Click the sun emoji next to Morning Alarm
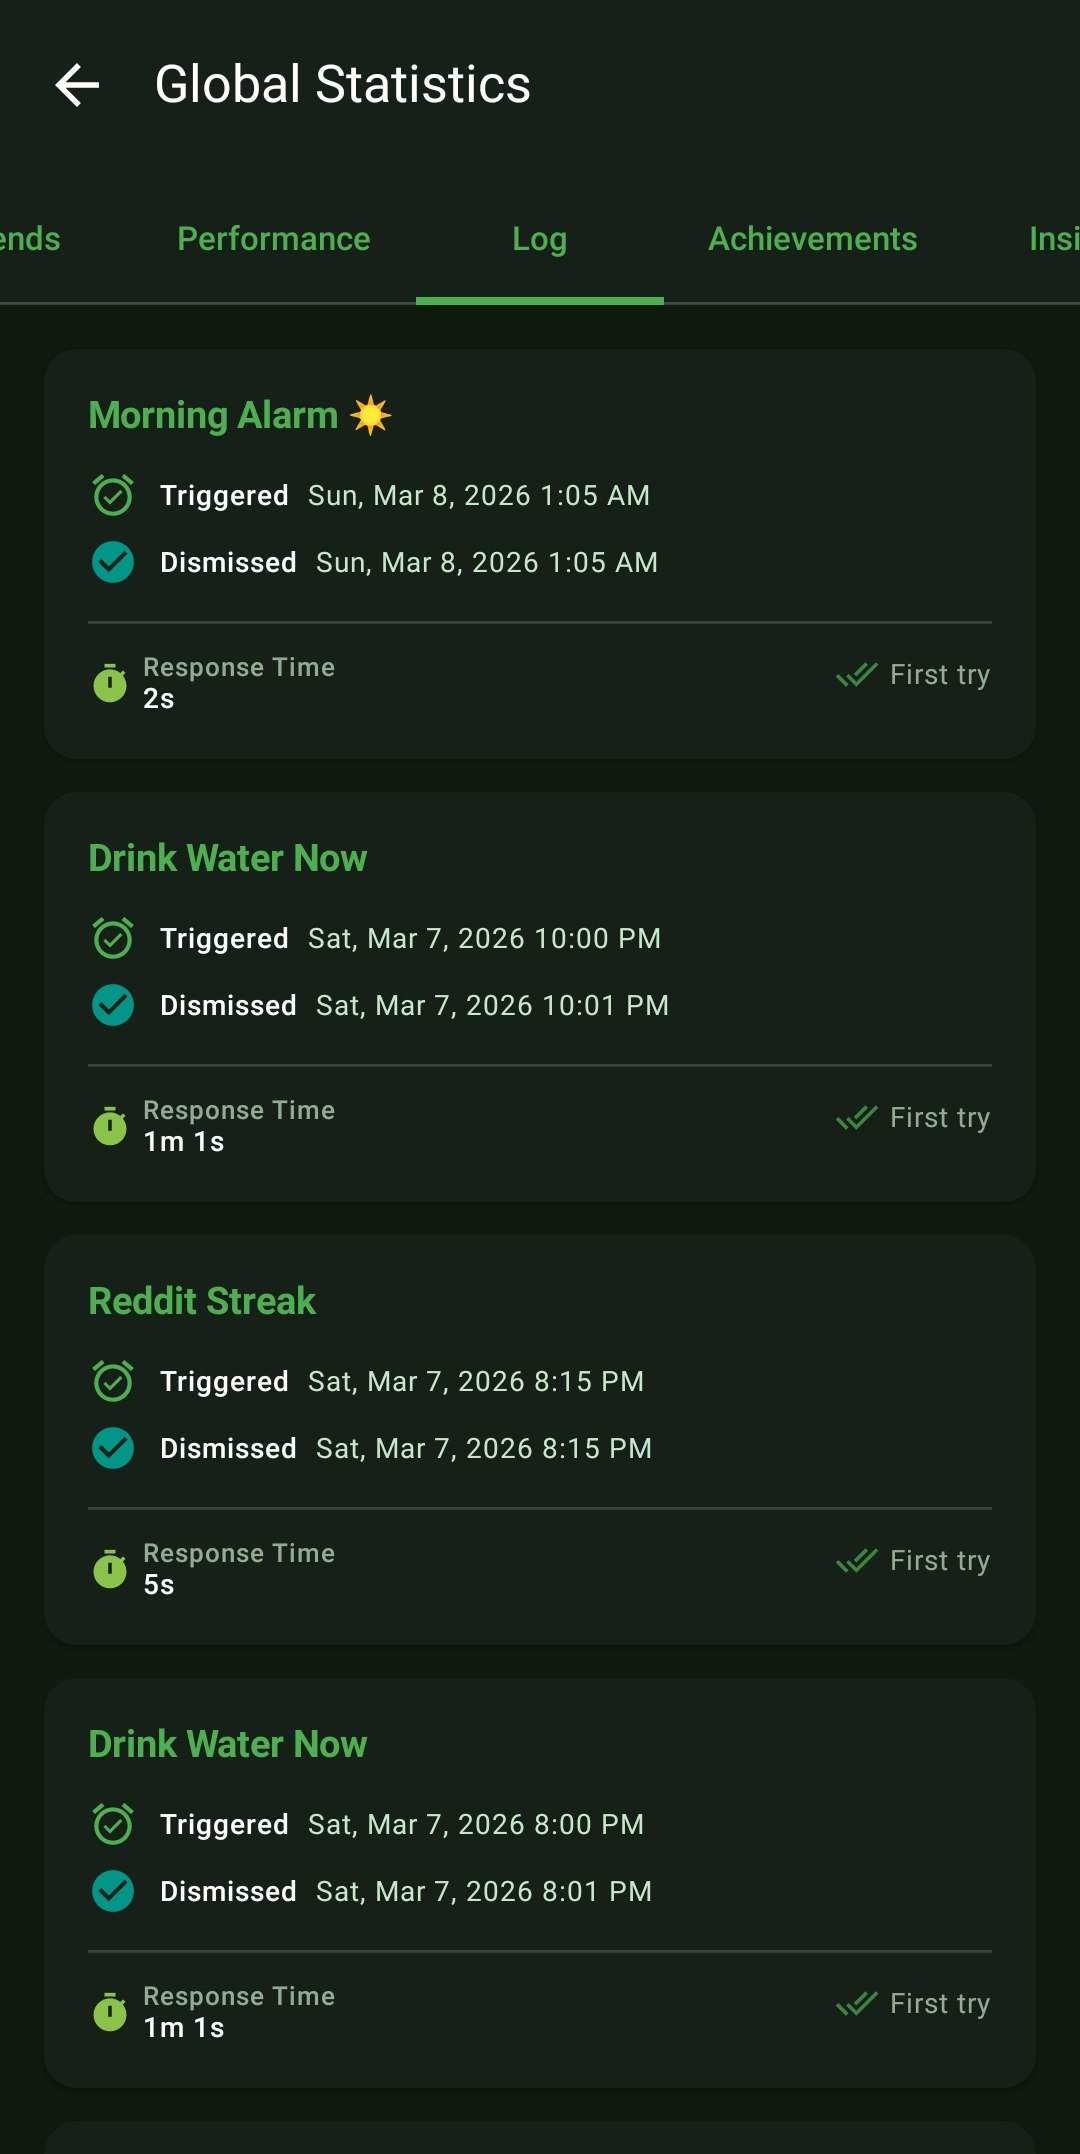The height and width of the screenshot is (2154, 1080). [371, 415]
